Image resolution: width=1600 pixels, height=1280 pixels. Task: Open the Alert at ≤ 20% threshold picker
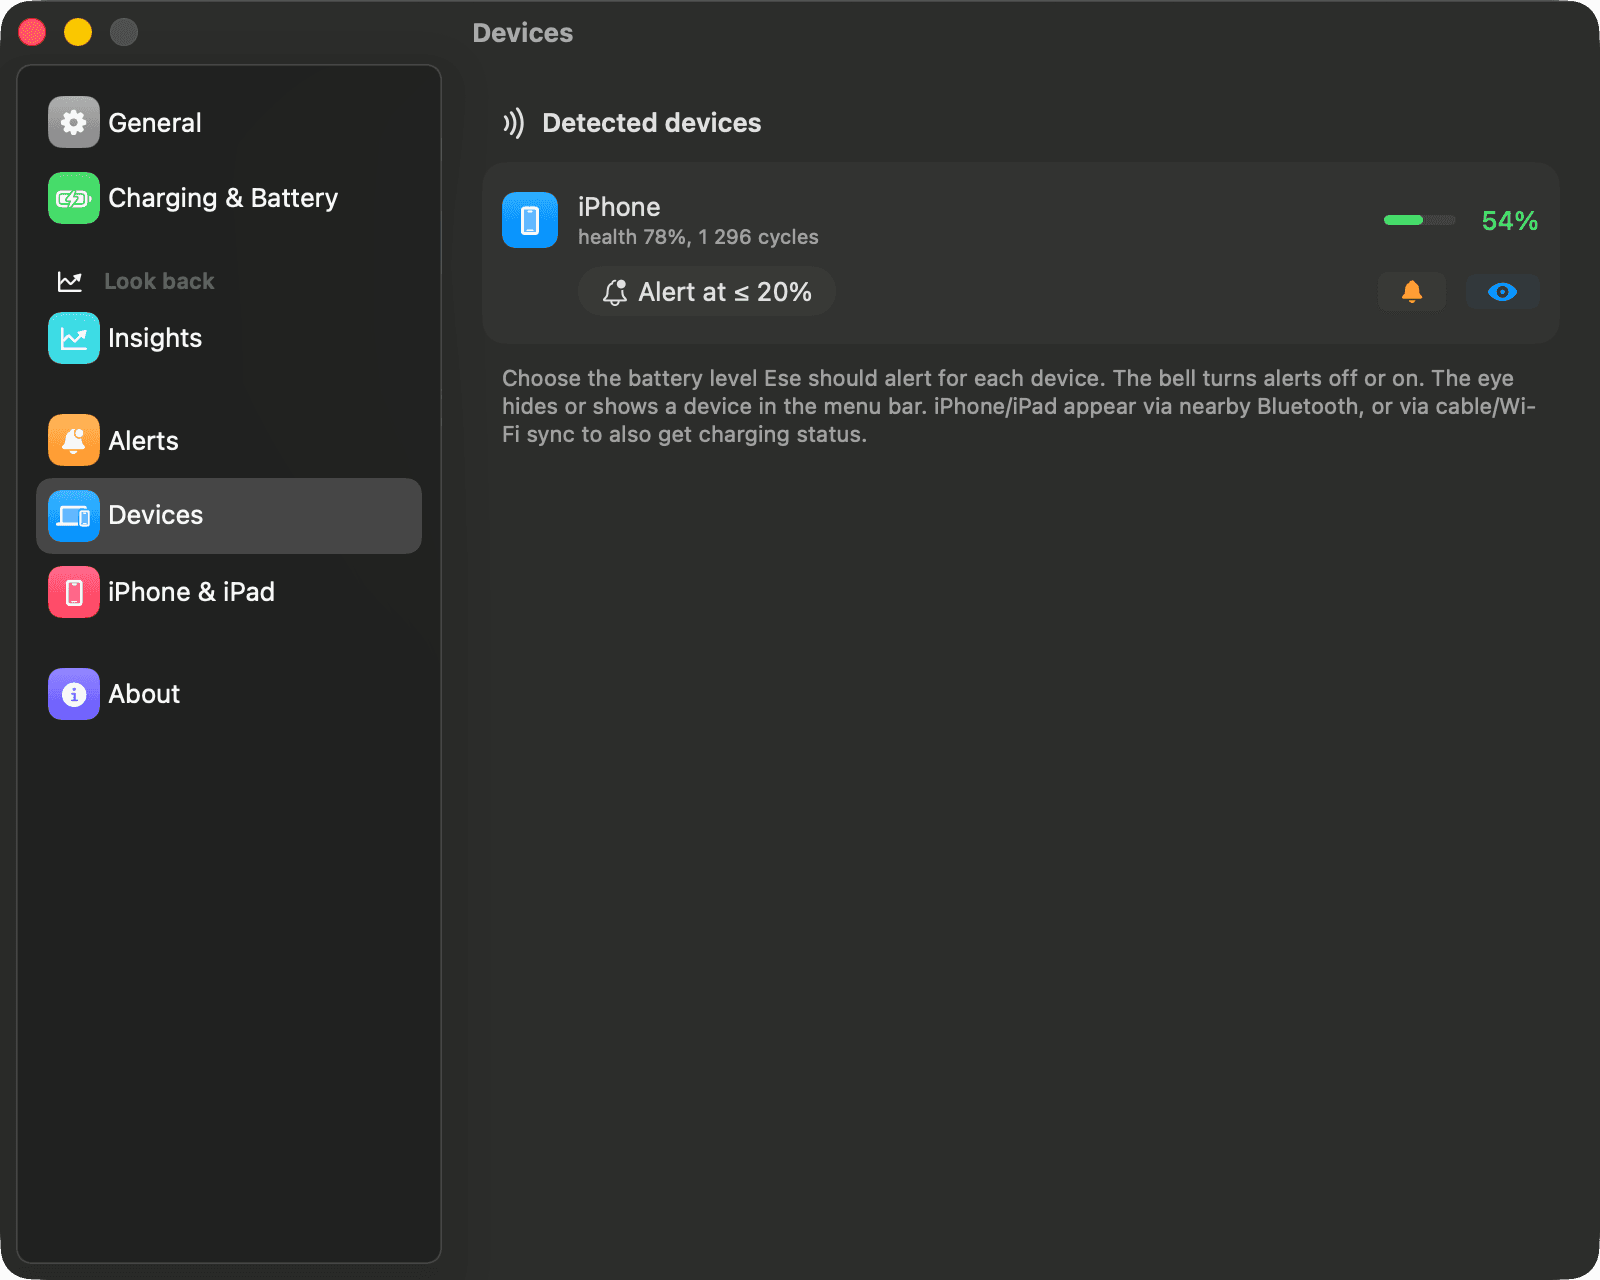pyautogui.click(x=707, y=292)
